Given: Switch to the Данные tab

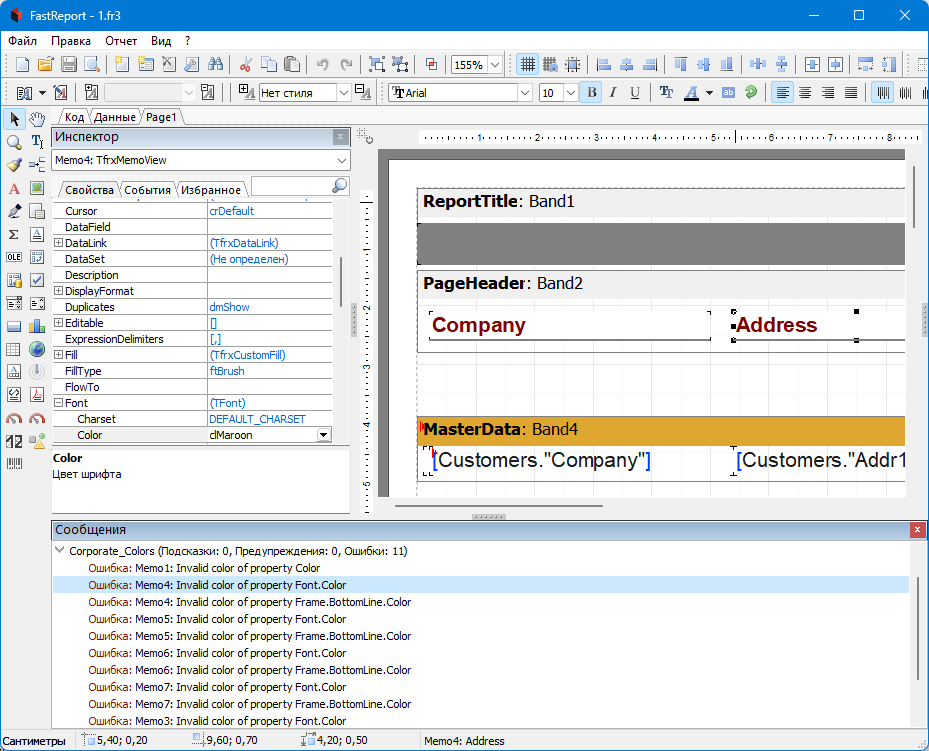Looking at the screenshot, I should pos(115,117).
